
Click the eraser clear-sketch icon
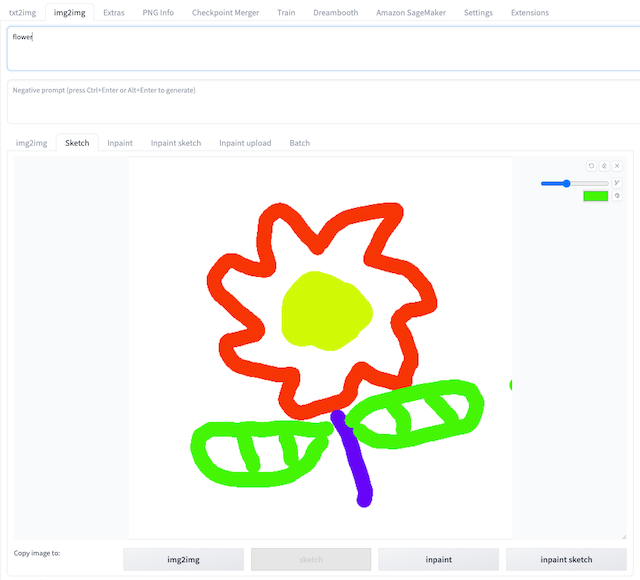pyautogui.click(x=604, y=166)
